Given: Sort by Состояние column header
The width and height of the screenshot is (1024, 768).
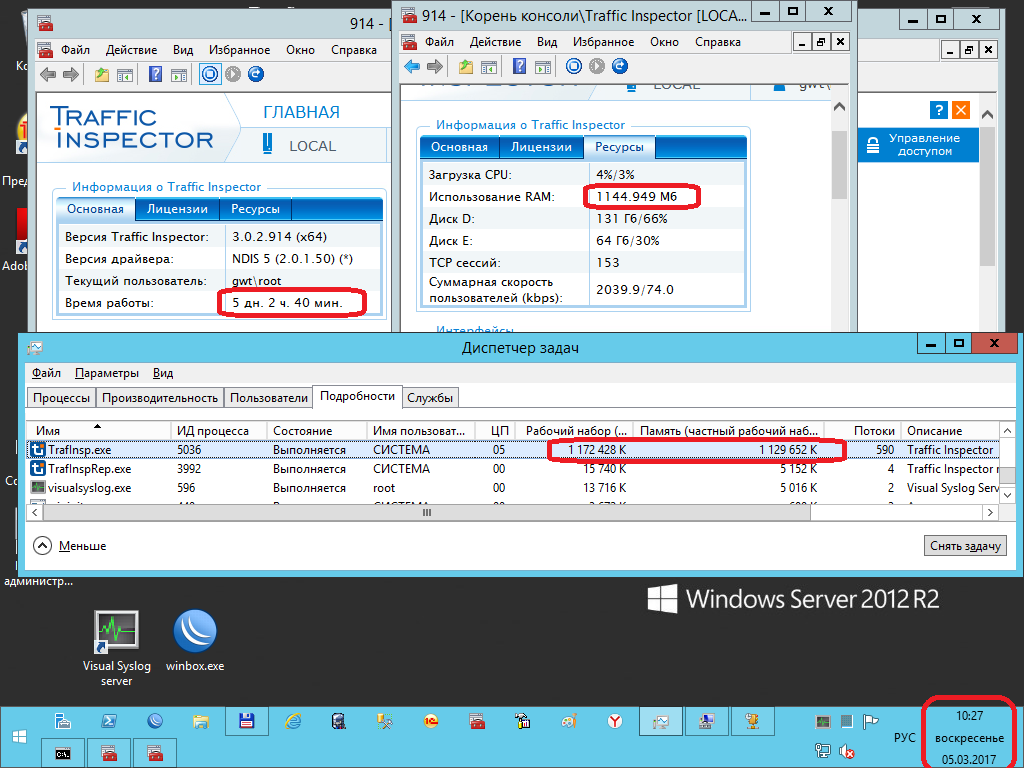Looking at the screenshot, I should pos(316,431).
